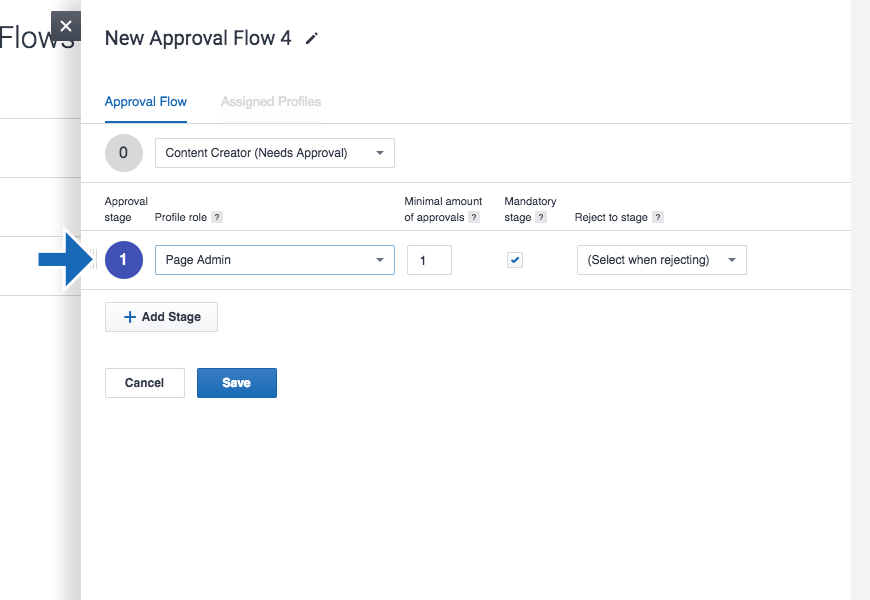This screenshot has height=600, width=870.
Task: Click the blue arrow pointing at stage 1
Action: coord(62,260)
